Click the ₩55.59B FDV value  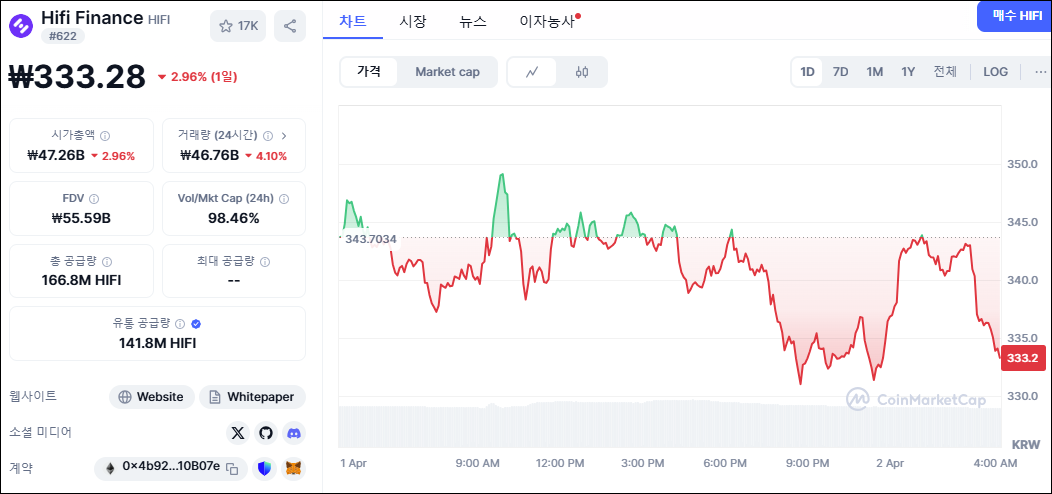(x=81, y=218)
